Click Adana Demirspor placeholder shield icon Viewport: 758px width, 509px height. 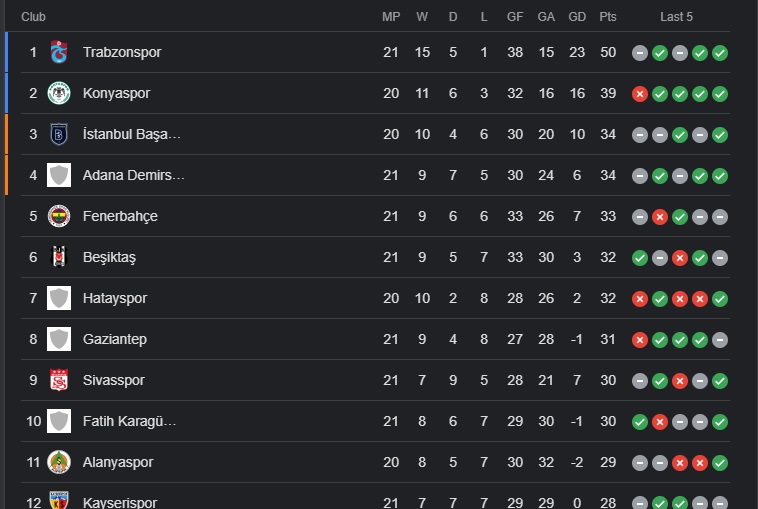coord(59,175)
